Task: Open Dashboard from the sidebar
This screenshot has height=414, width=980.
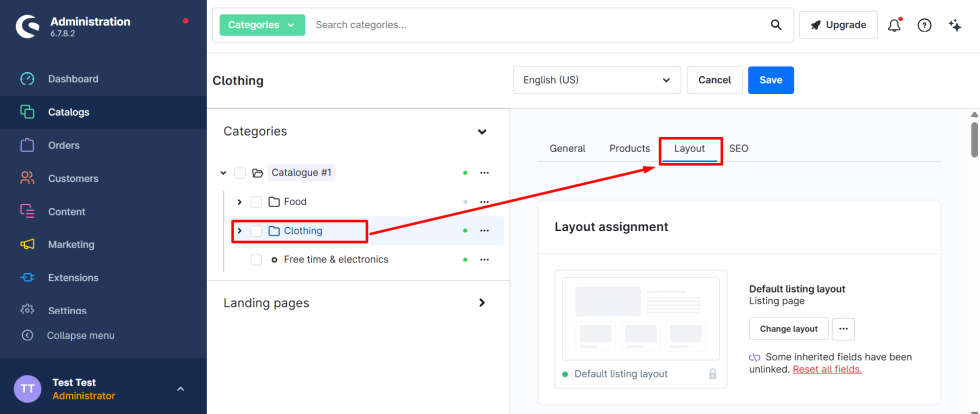Action: [73, 79]
